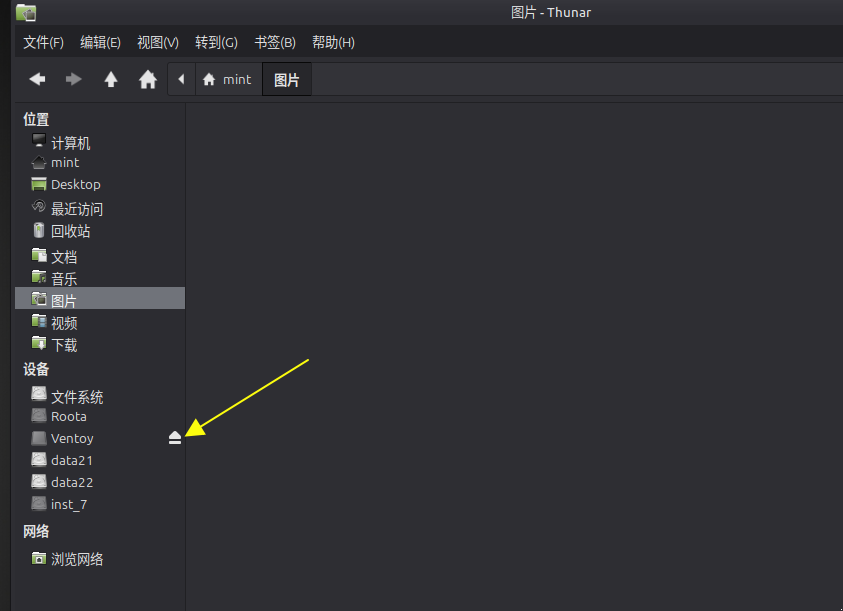Open the 书签(B) menu
This screenshot has height=611, width=843.
point(275,42)
